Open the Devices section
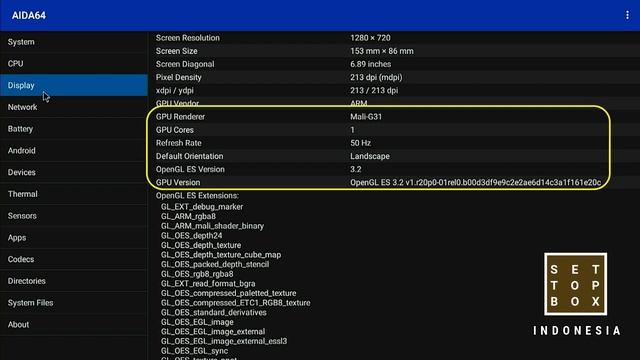The height and width of the screenshot is (360, 640). click(x=73, y=172)
